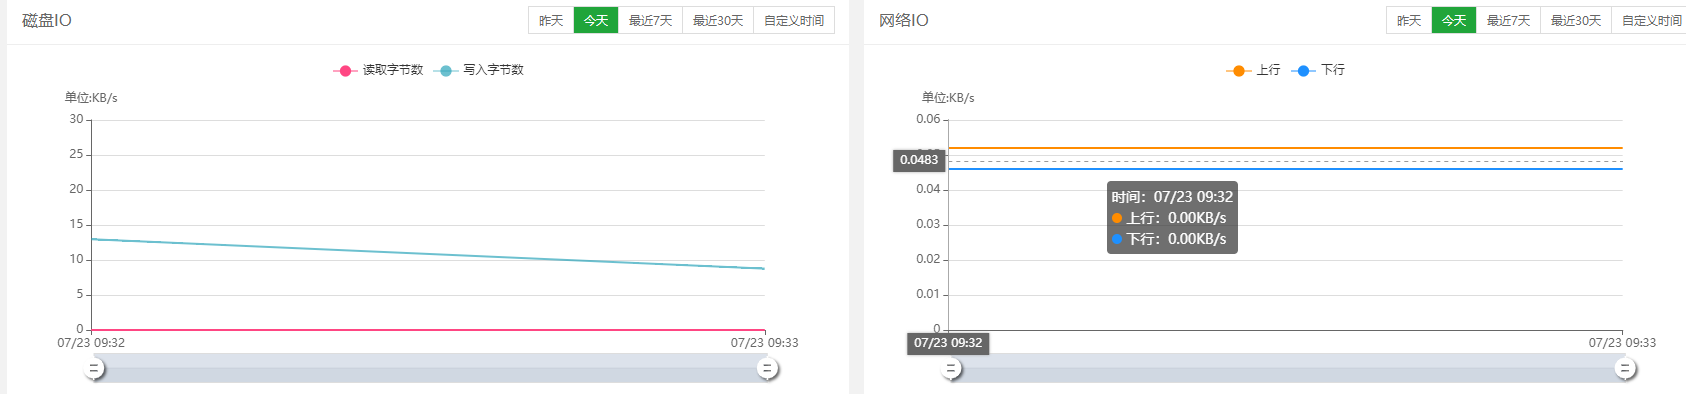
Task: Toggle the 上行 legend series marker
Action: point(1239,70)
